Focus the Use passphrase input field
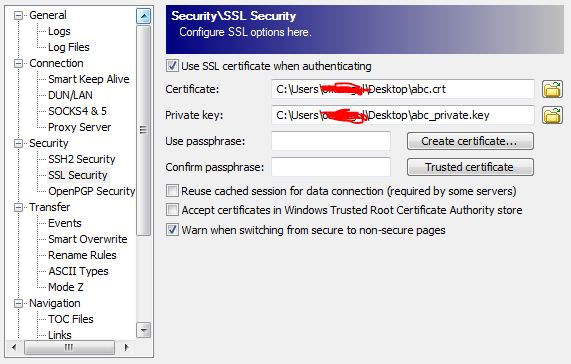The image size is (571, 364). 331,141
